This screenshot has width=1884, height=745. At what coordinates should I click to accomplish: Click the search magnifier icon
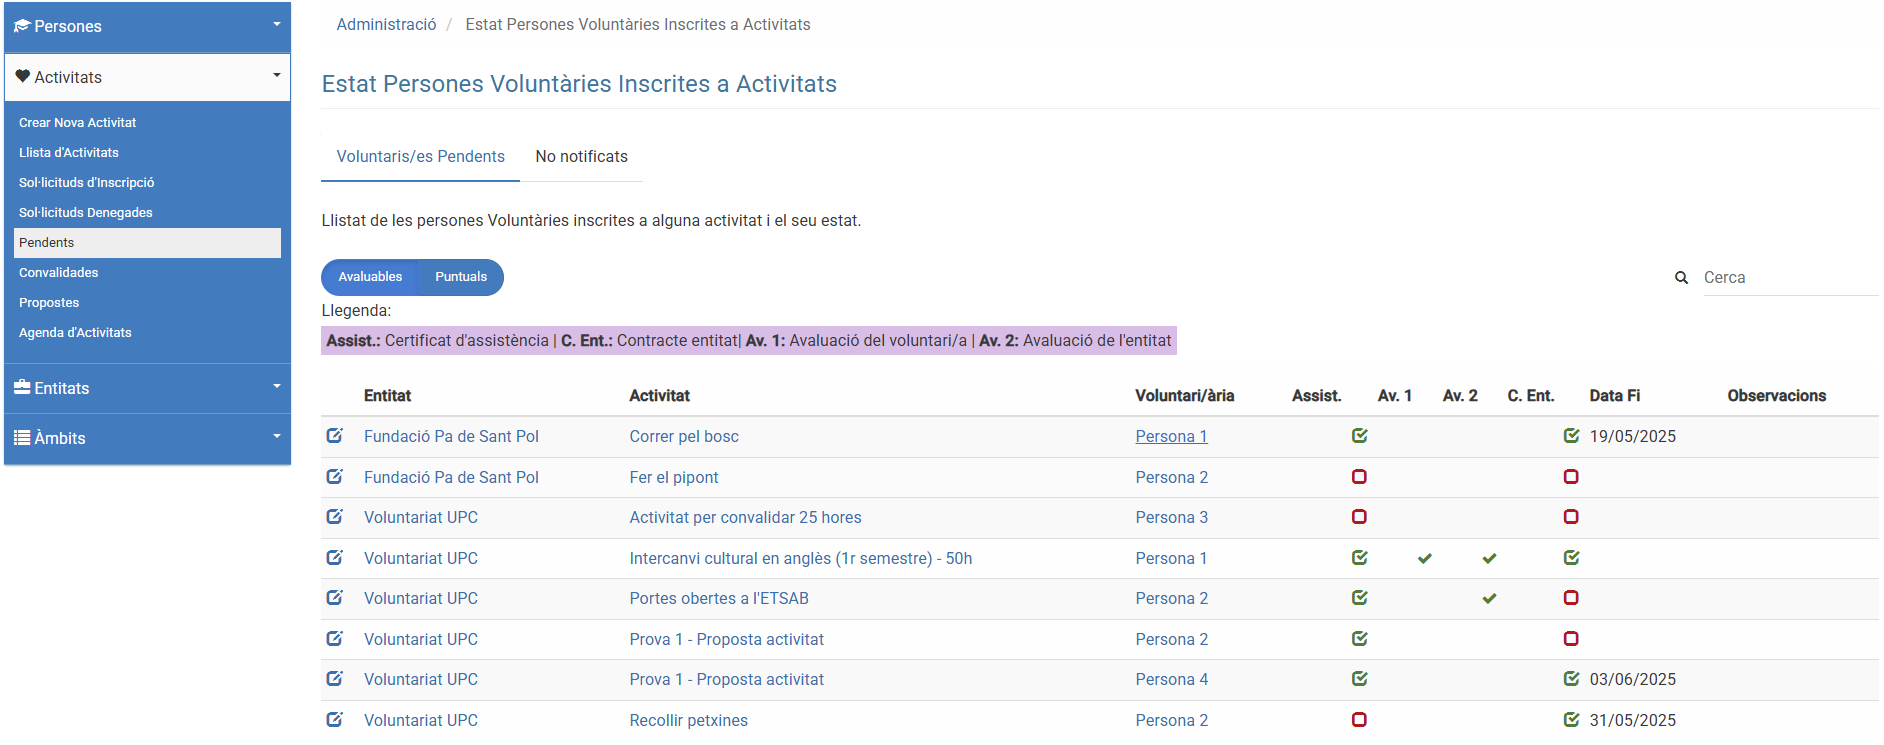coord(1681,278)
